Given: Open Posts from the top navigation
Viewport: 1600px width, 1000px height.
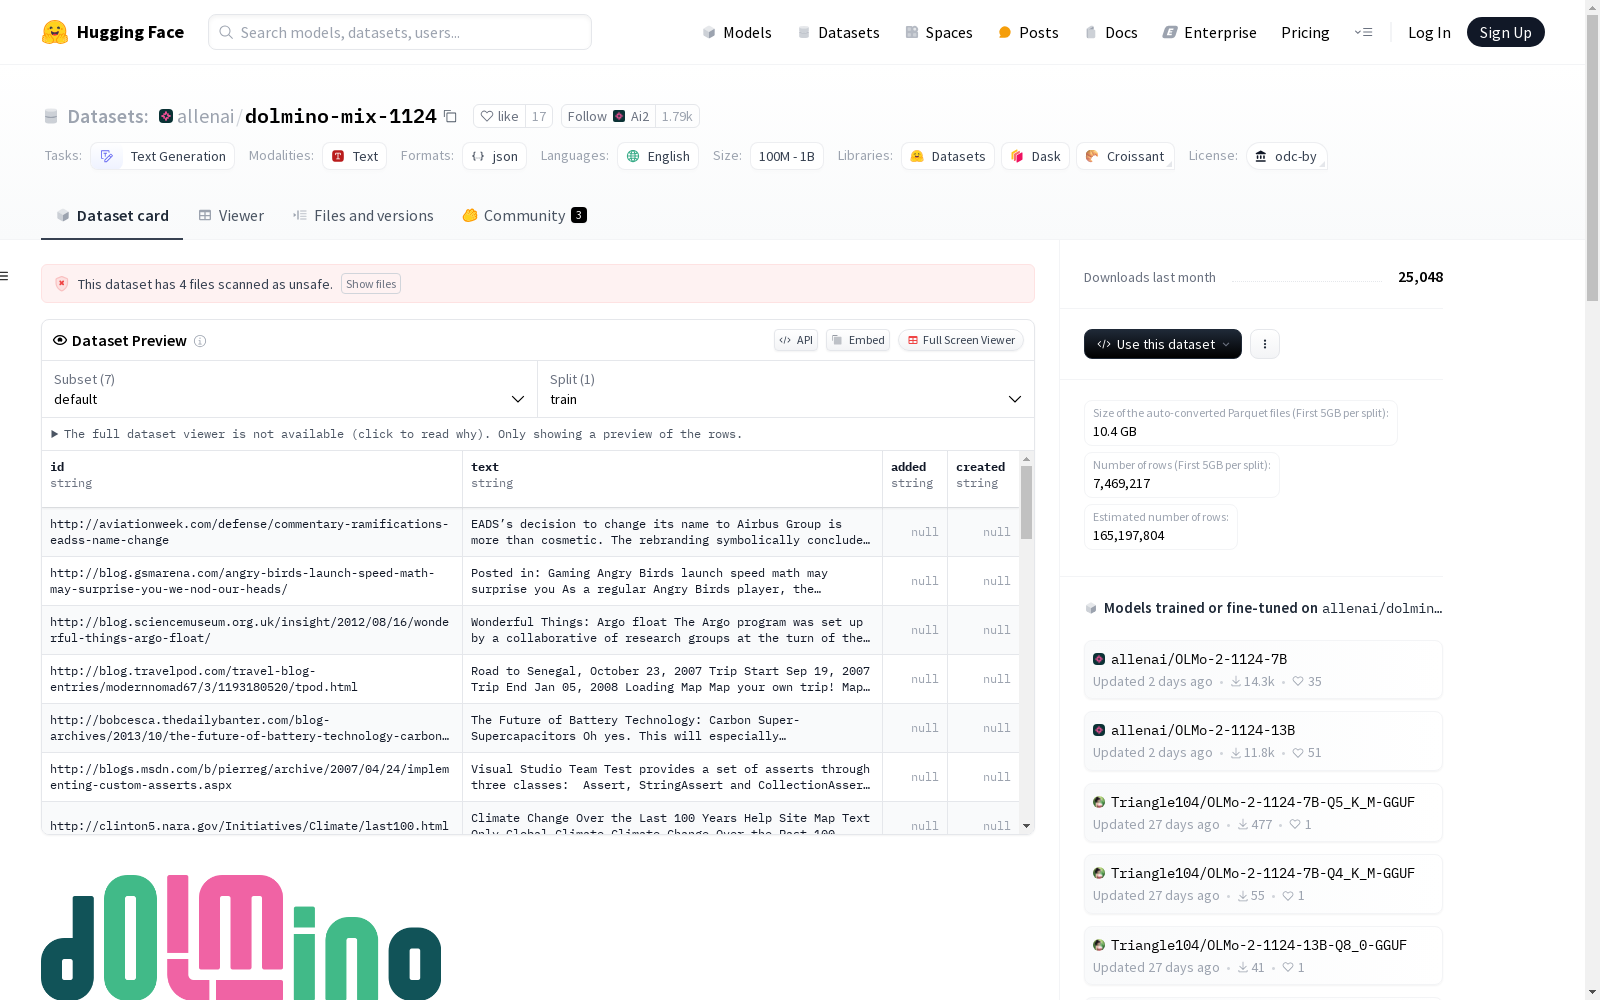Looking at the screenshot, I should point(1028,32).
